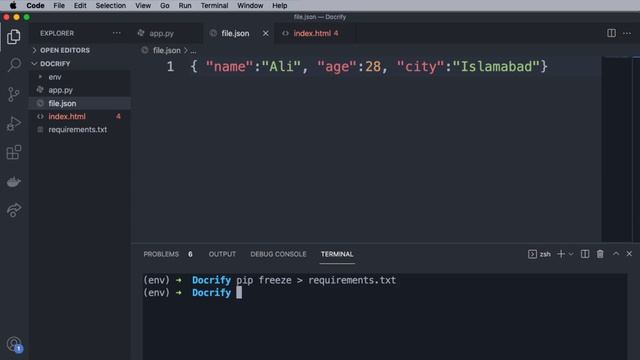Viewport: 640px width, 360px height.
Task: Open Run and Debug view
Action: coord(14,124)
